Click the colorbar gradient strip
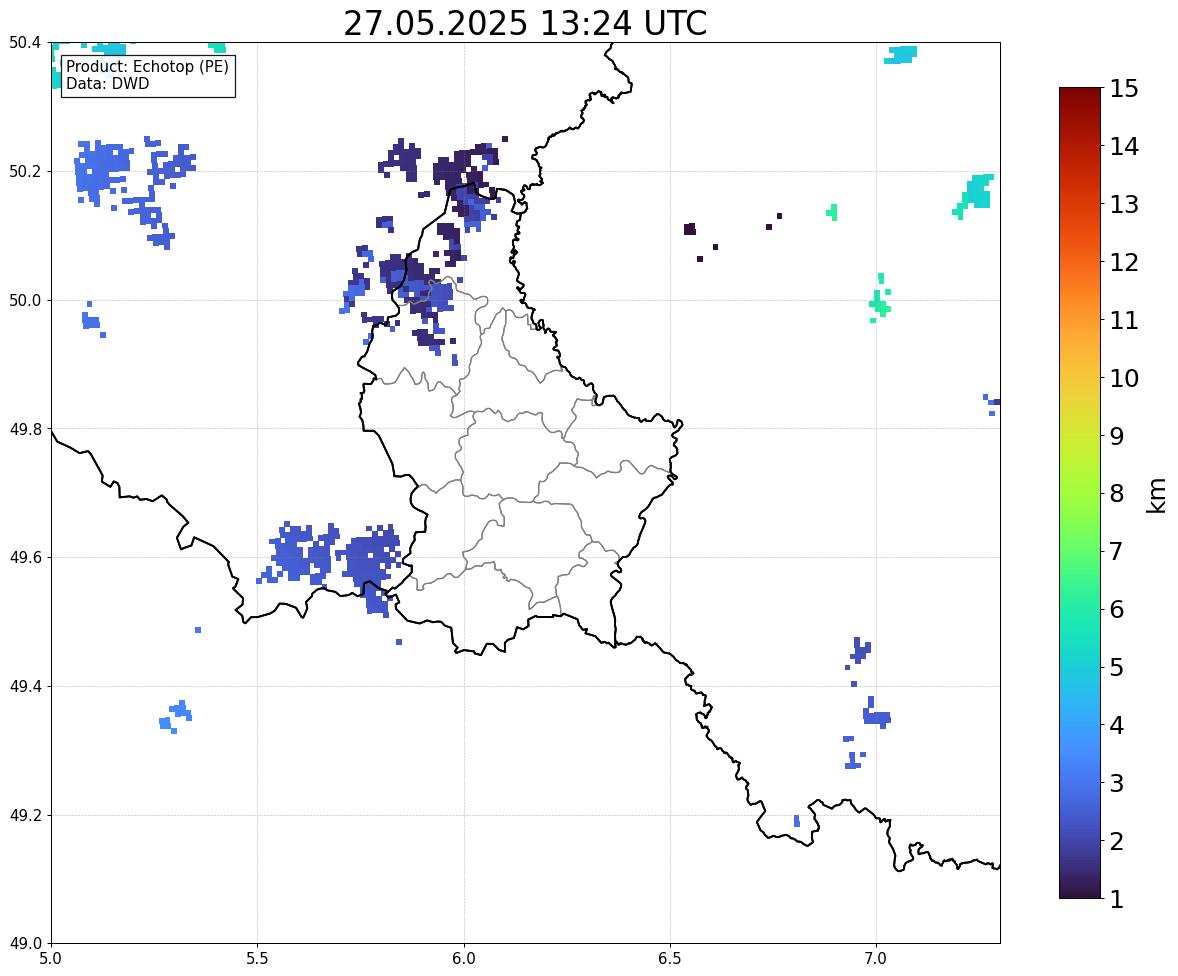This screenshot has width=1178, height=976. (1080, 493)
